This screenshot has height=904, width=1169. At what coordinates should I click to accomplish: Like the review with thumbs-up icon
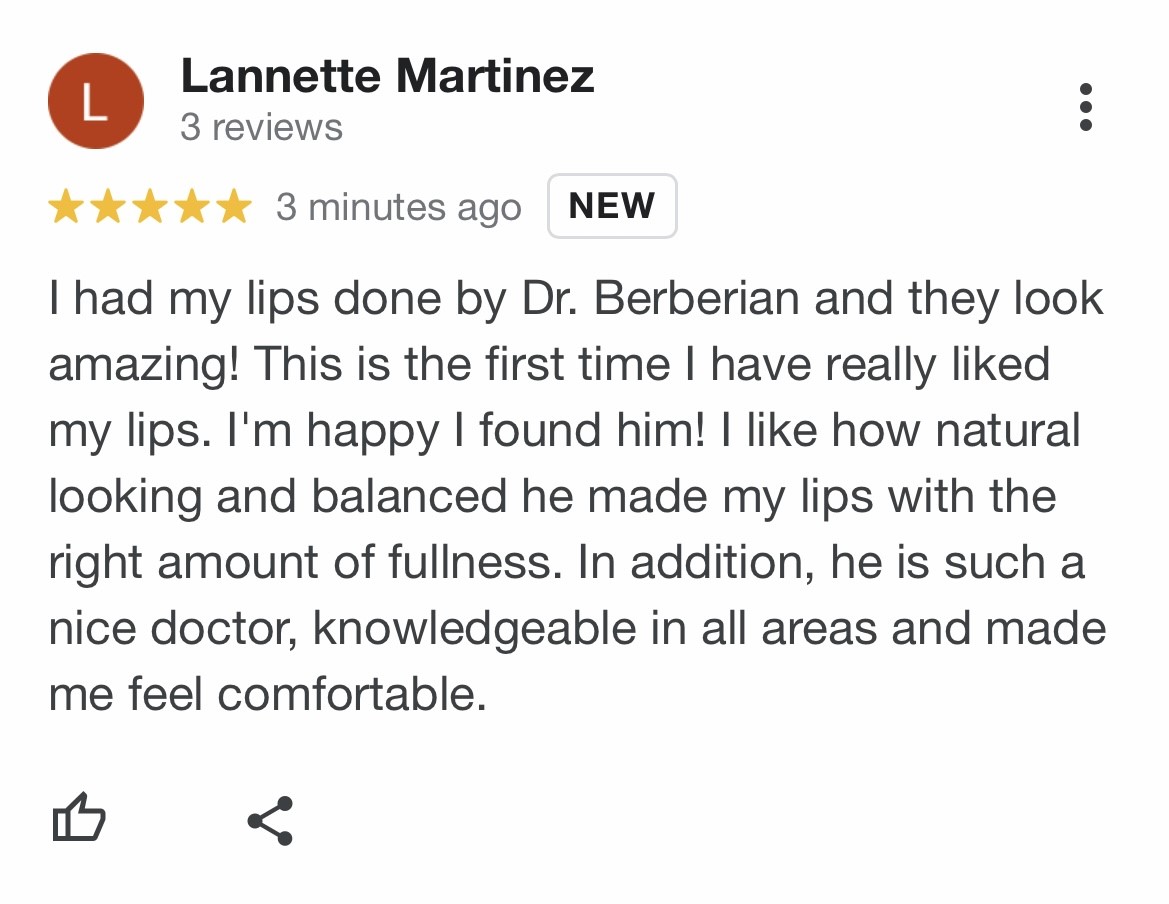78,819
